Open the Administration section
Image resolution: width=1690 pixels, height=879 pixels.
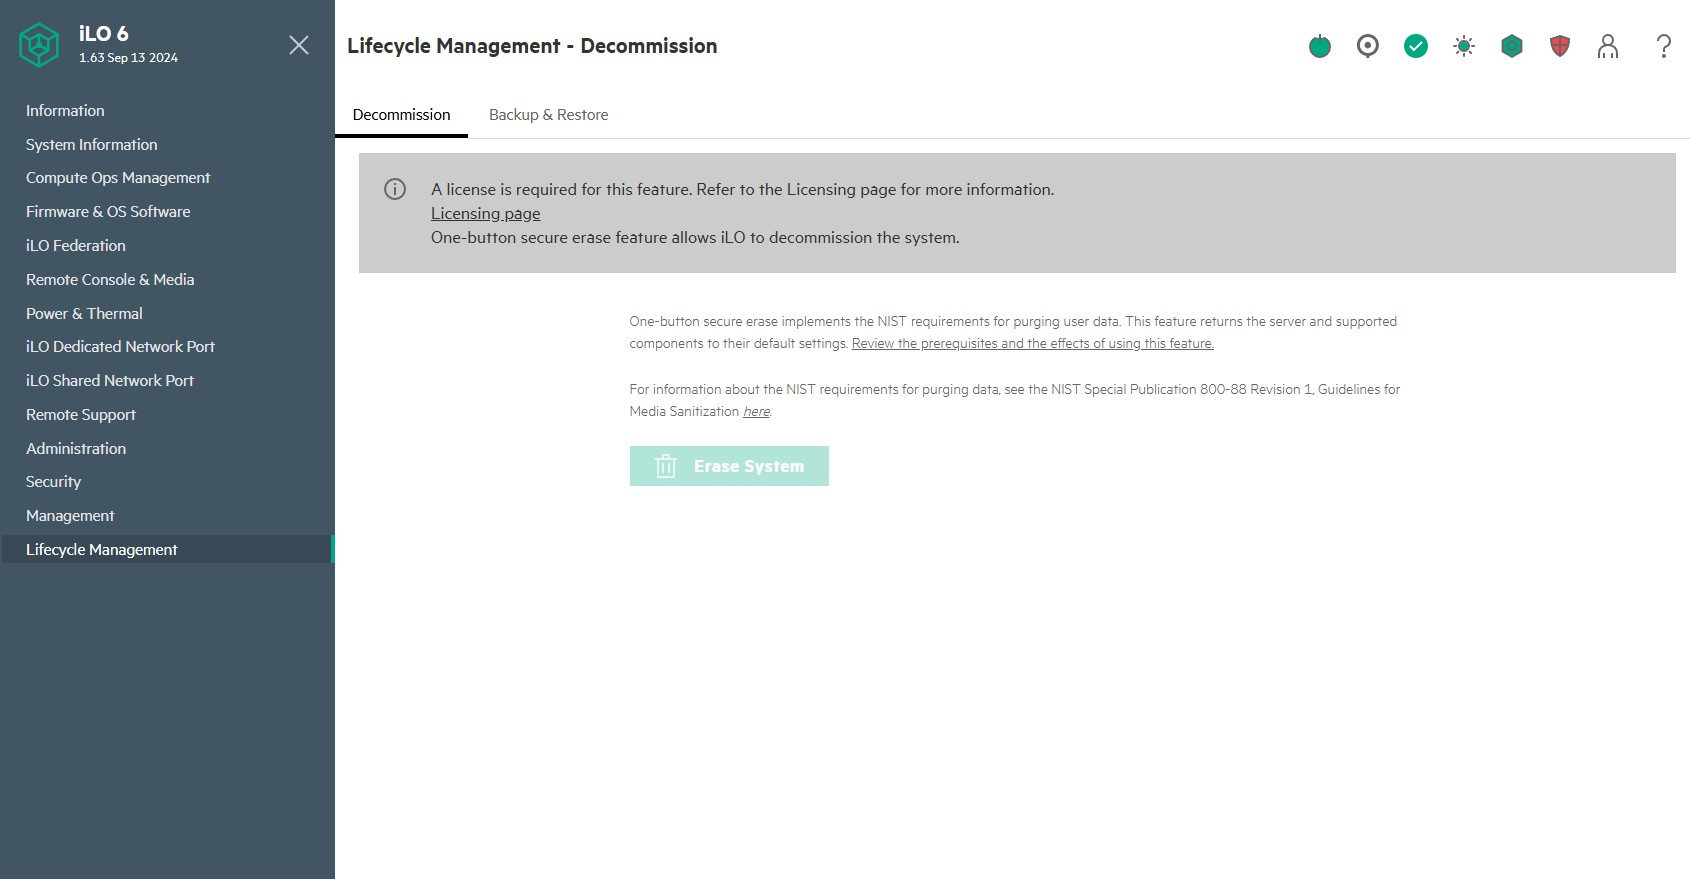pos(76,449)
